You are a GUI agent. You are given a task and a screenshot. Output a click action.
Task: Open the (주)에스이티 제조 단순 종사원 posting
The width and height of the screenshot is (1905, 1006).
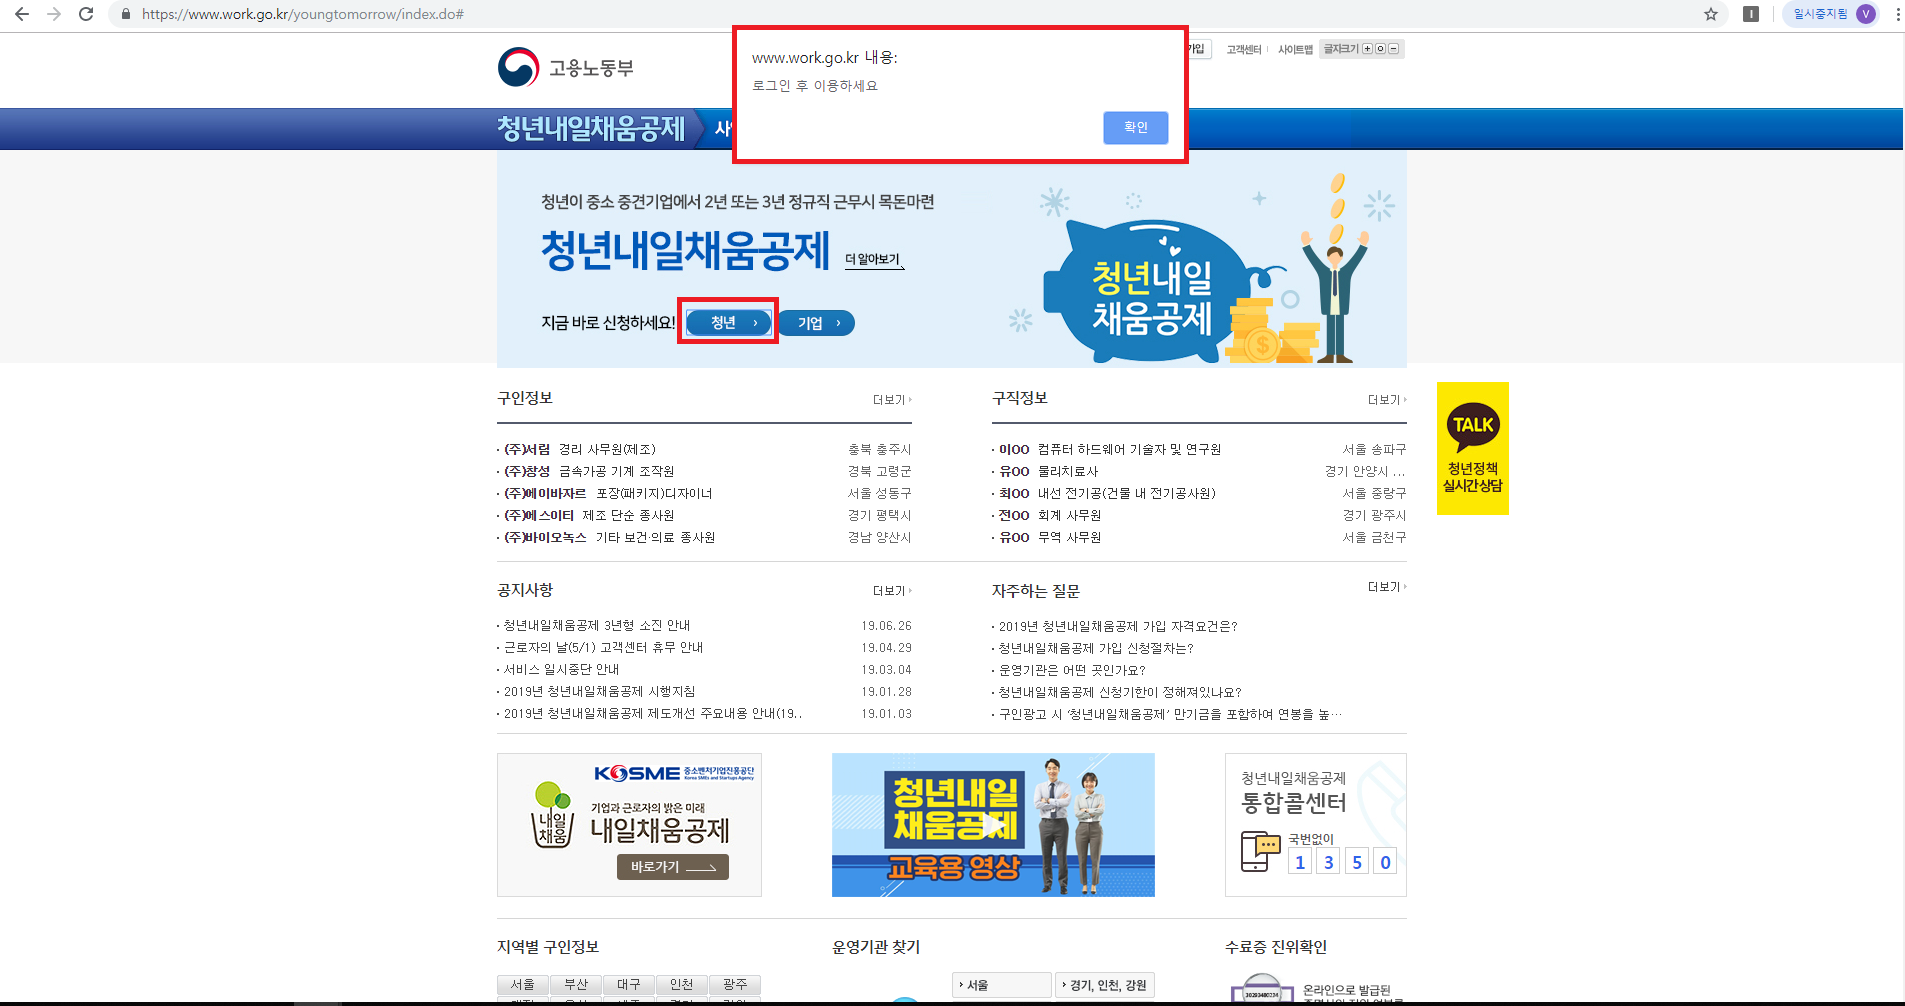click(x=589, y=515)
